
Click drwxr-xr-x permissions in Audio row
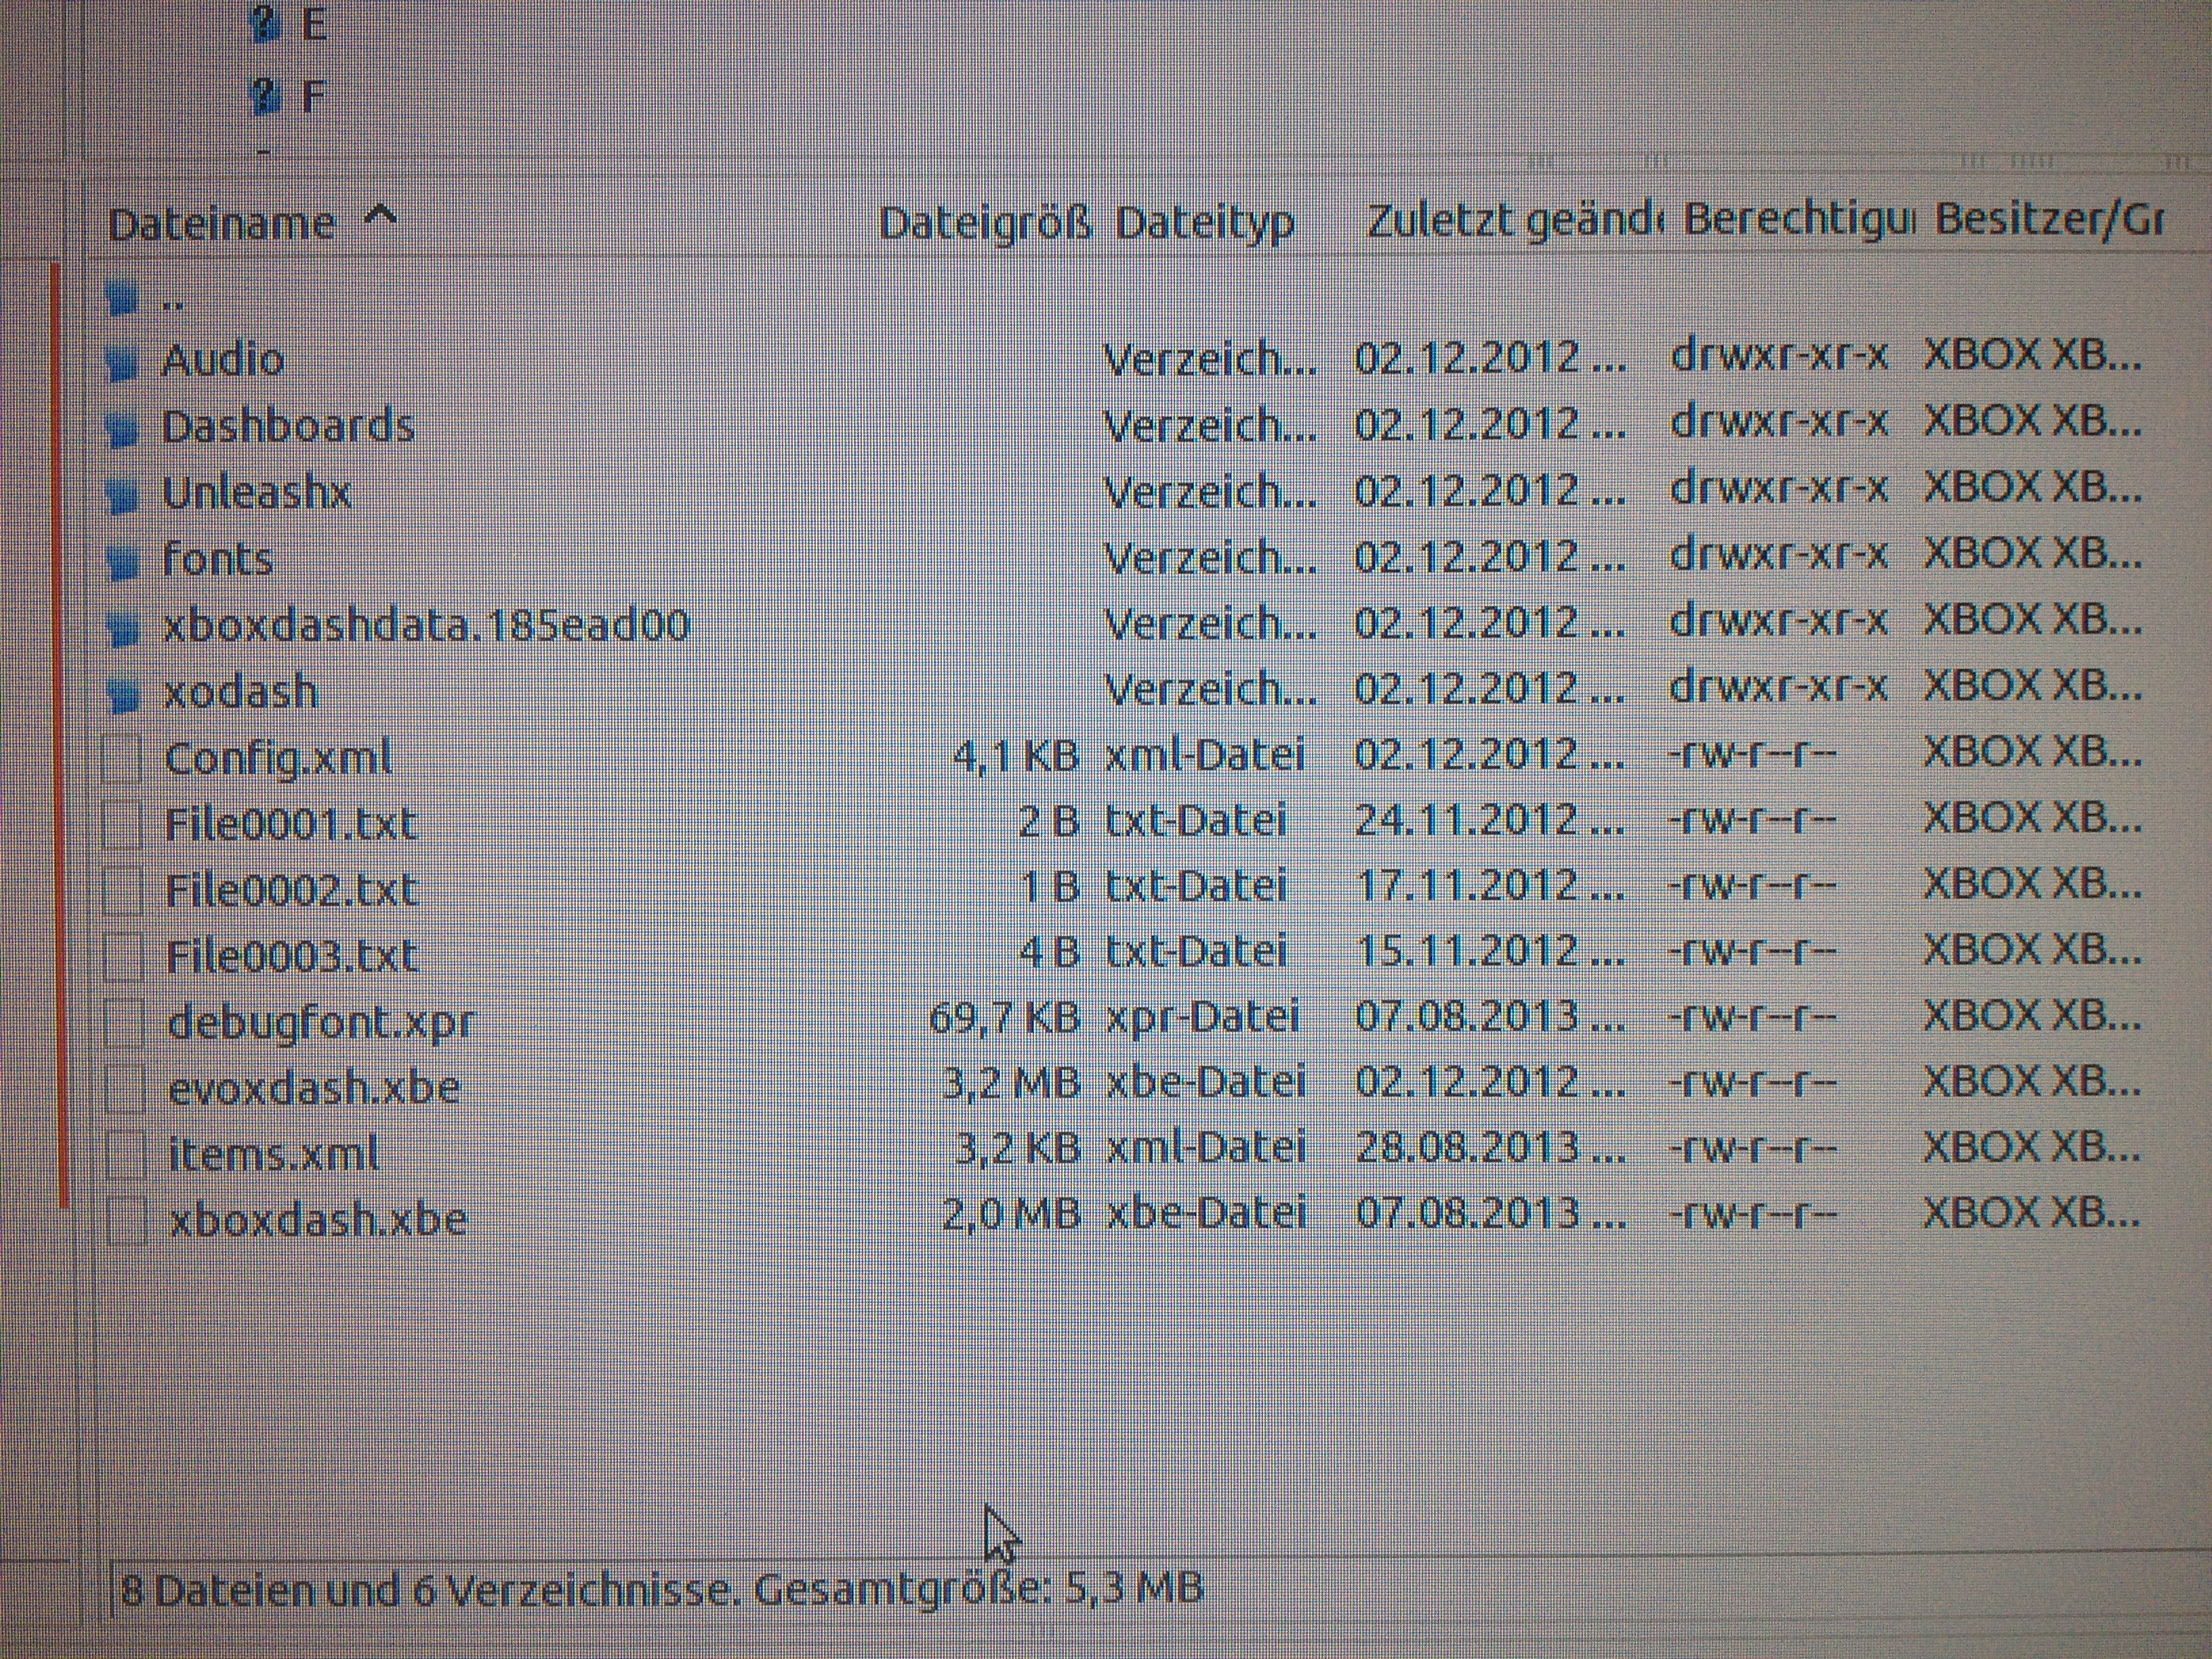coord(1780,357)
